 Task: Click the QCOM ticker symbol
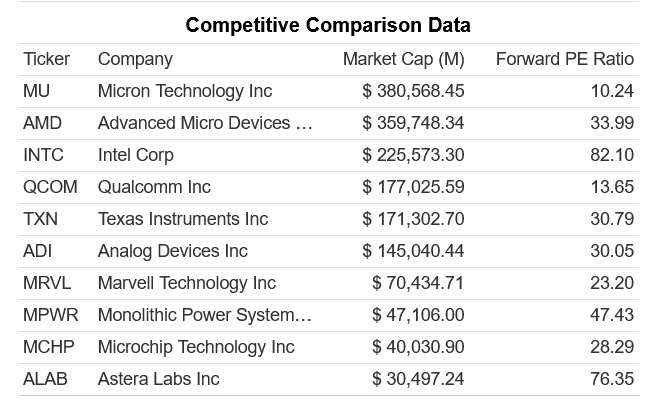click(x=50, y=187)
